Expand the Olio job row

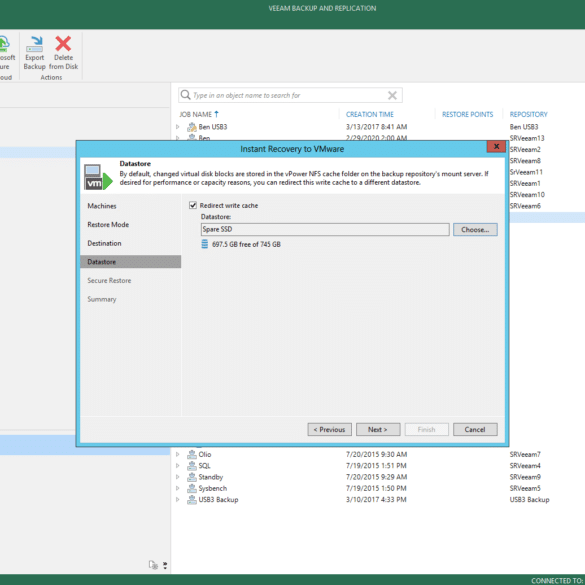pos(178,454)
